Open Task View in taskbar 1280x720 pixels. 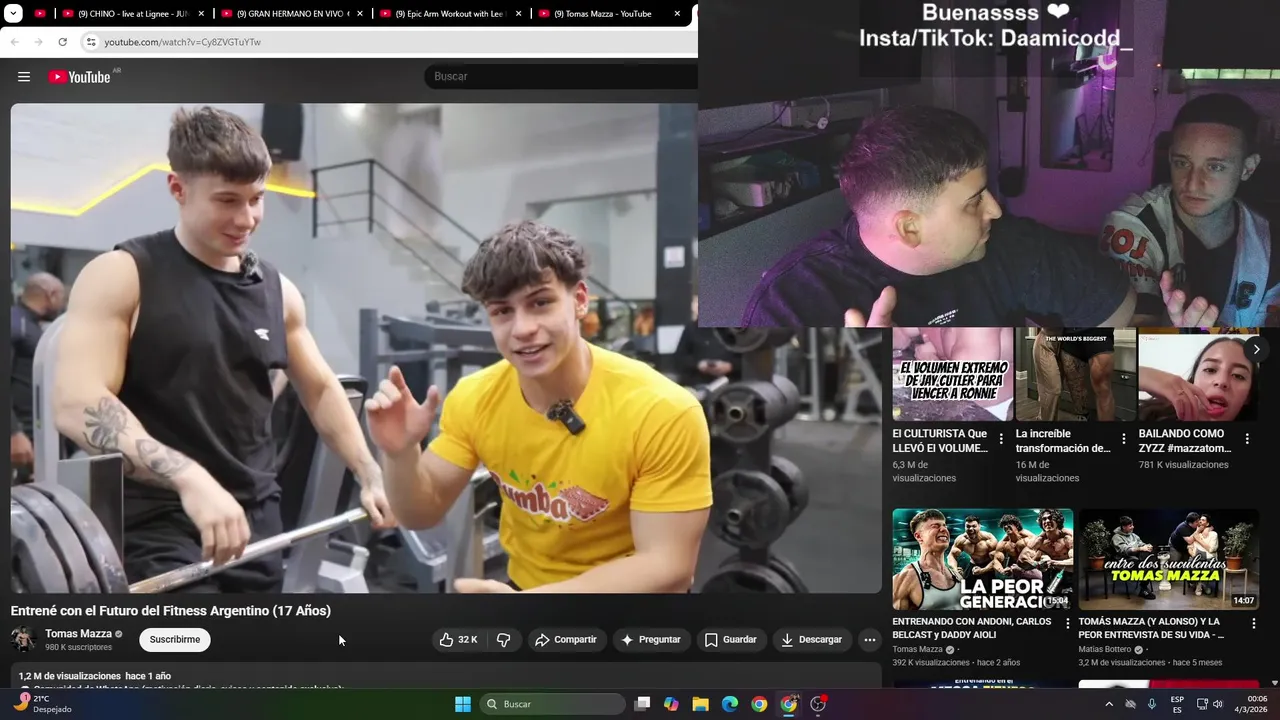tap(642, 704)
